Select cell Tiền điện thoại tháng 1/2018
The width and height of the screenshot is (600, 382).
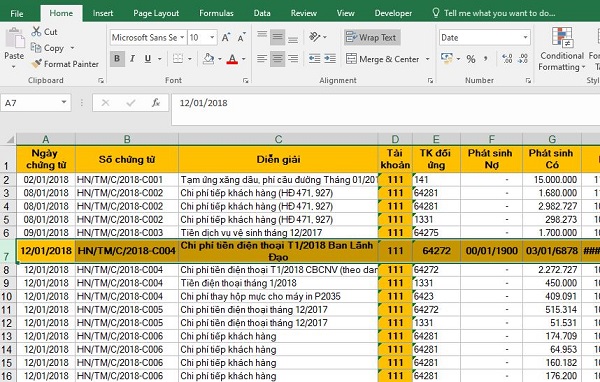[278, 283]
